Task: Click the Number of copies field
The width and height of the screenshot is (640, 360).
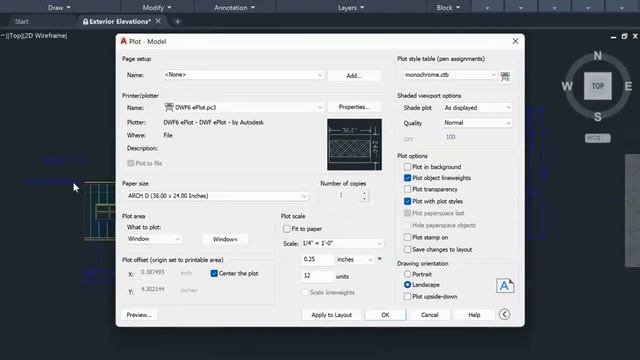Action: coord(345,196)
